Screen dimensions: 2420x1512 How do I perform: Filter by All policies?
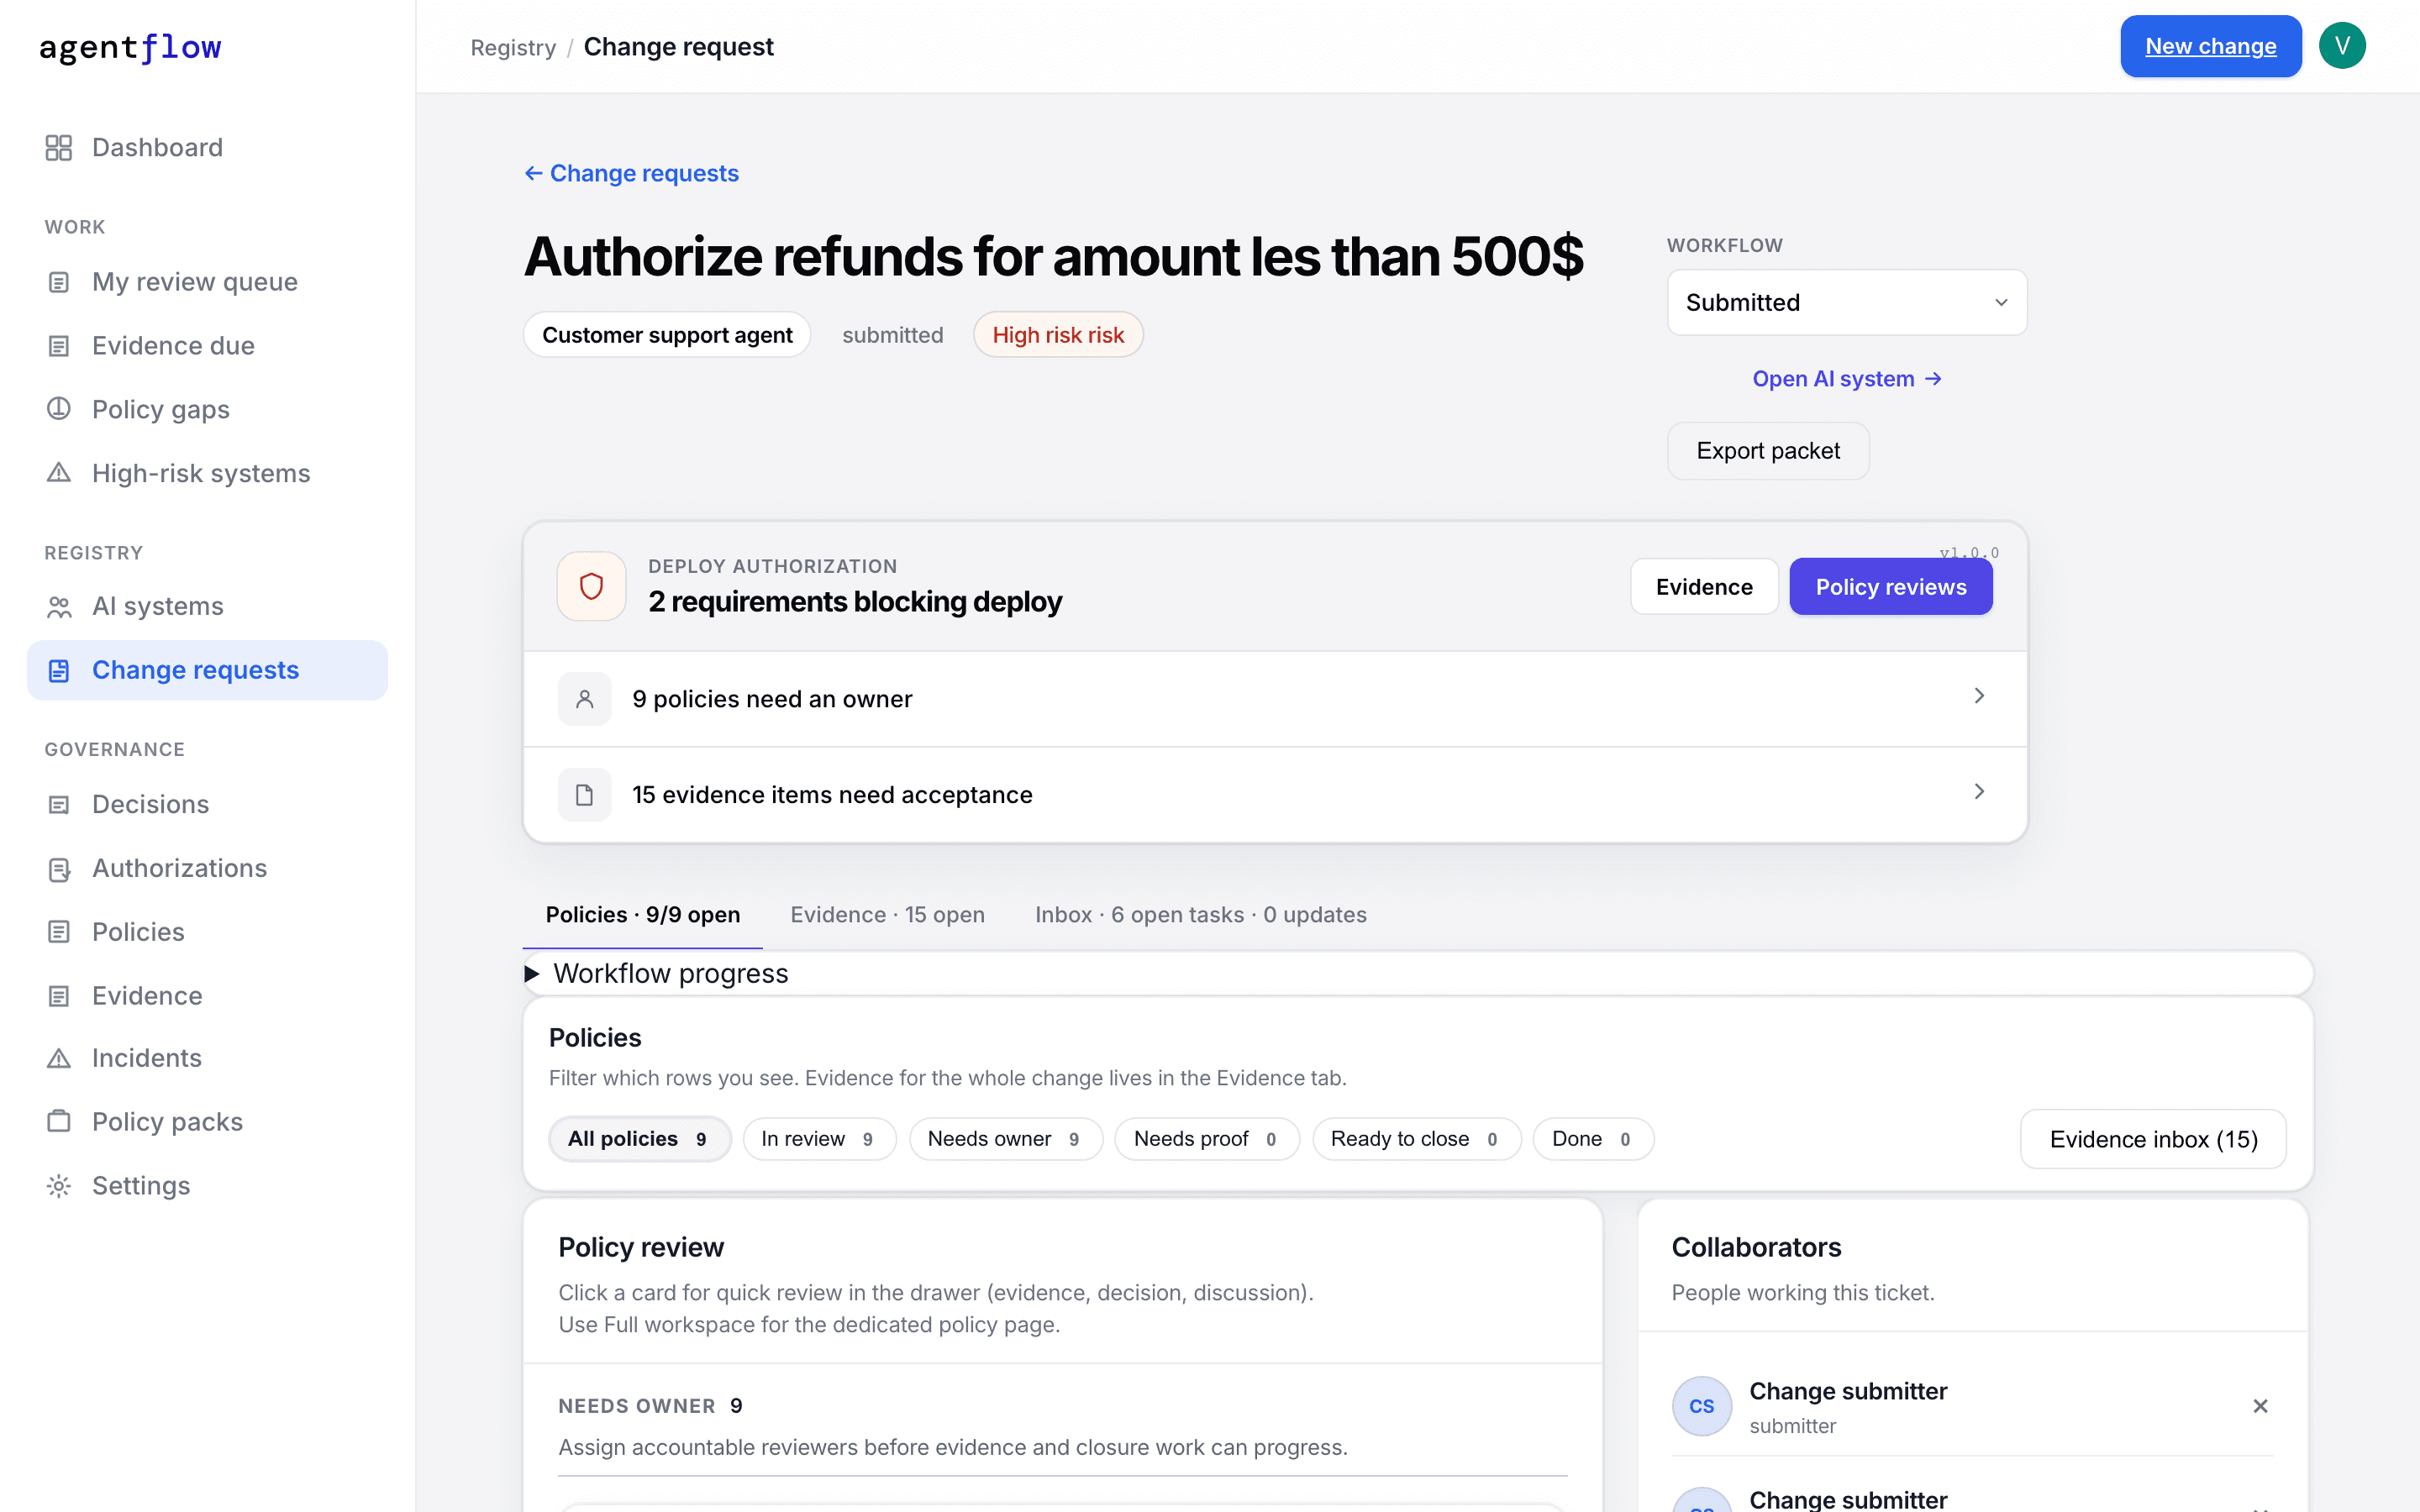[640, 1139]
